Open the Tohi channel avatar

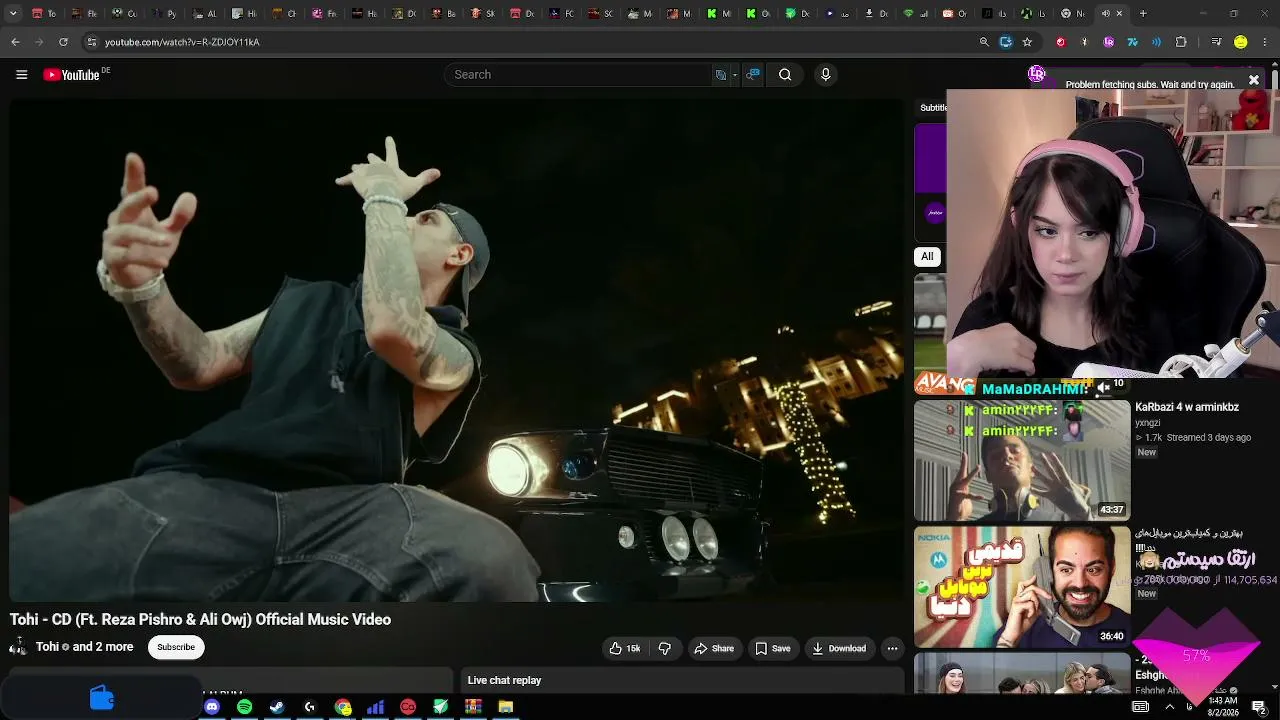pos(18,647)
